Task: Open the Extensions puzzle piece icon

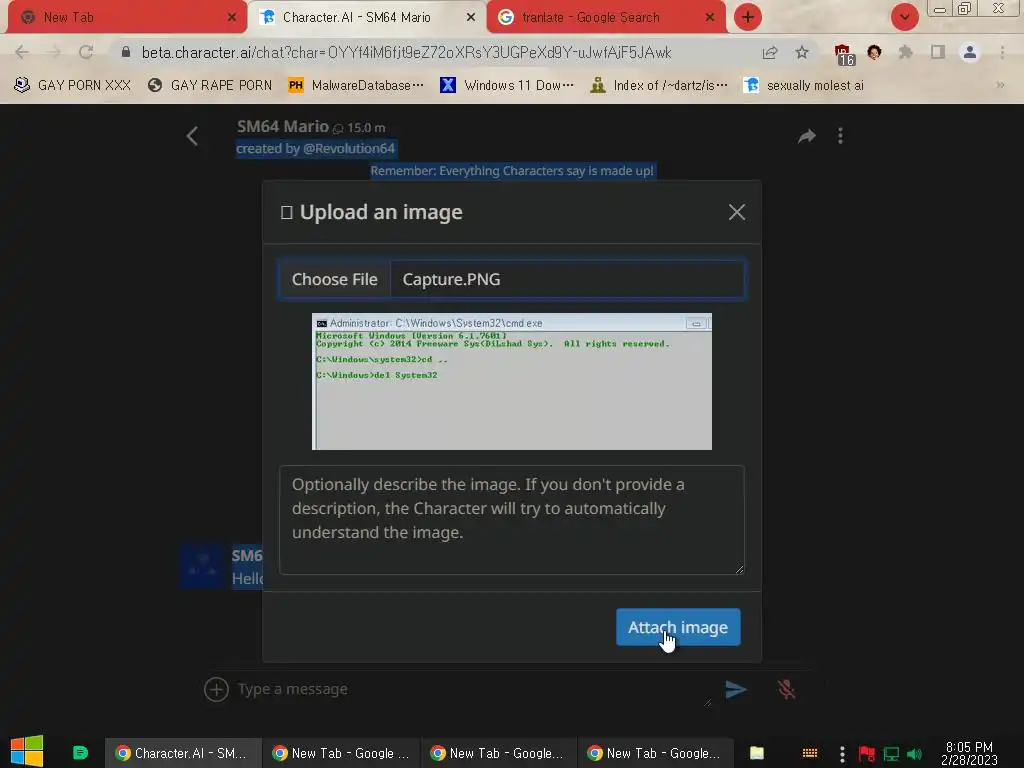Action: [906, 52]
